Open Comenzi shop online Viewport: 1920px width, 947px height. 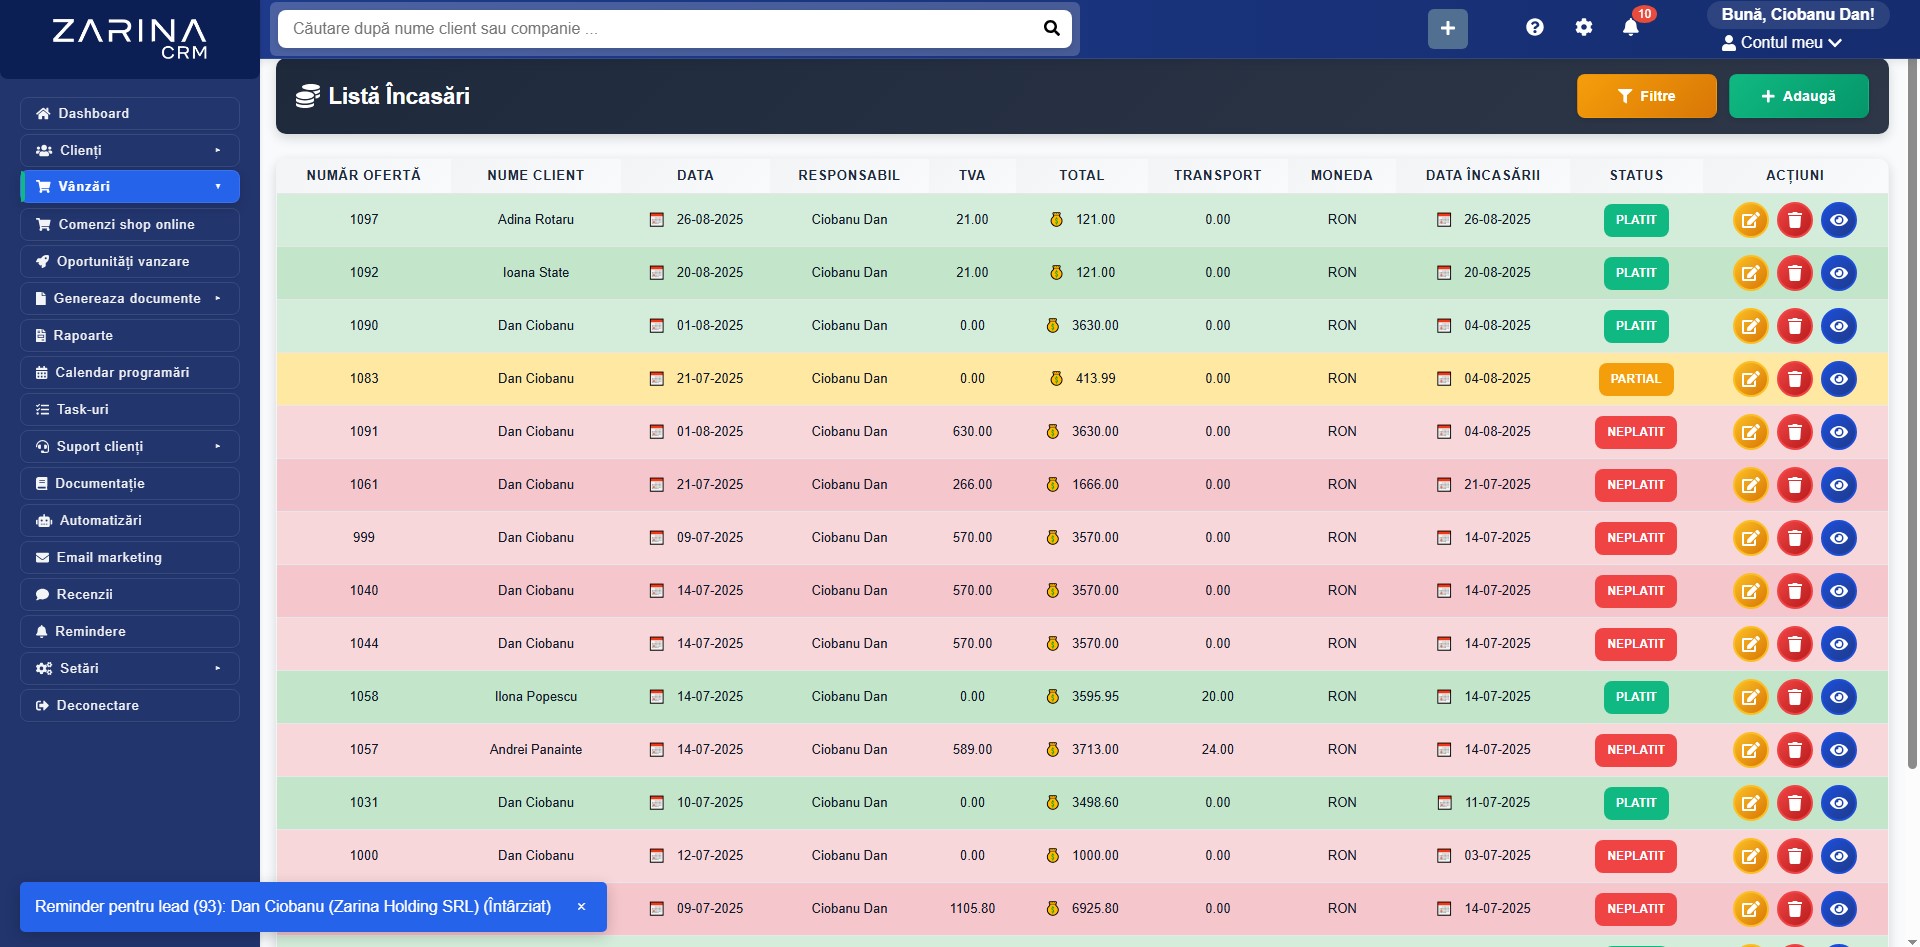click(130, 224)
